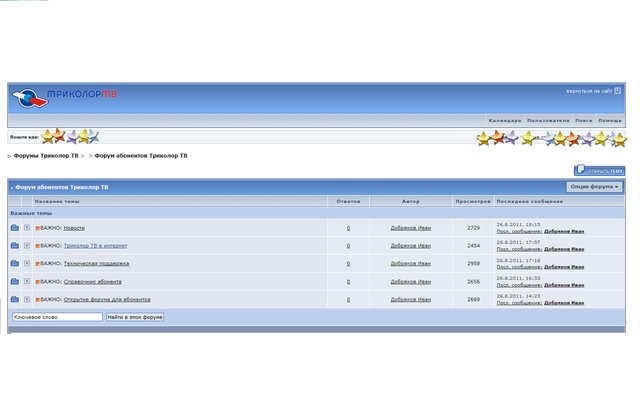
Task: Sort by the Последнее сообщение column header
Action: pos(529,201)
